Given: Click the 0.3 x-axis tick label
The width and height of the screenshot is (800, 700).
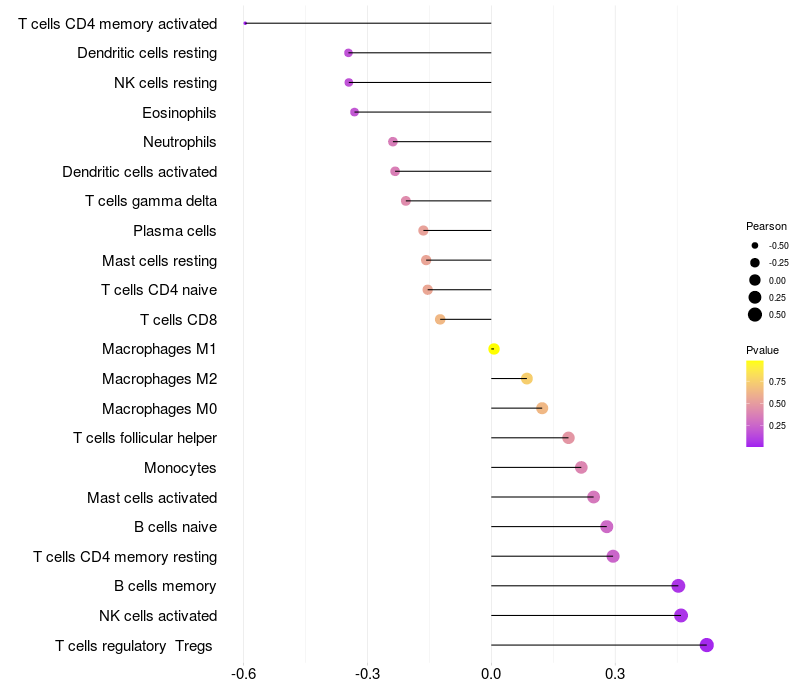Looking at the screenshot, I should pos(615,675).
